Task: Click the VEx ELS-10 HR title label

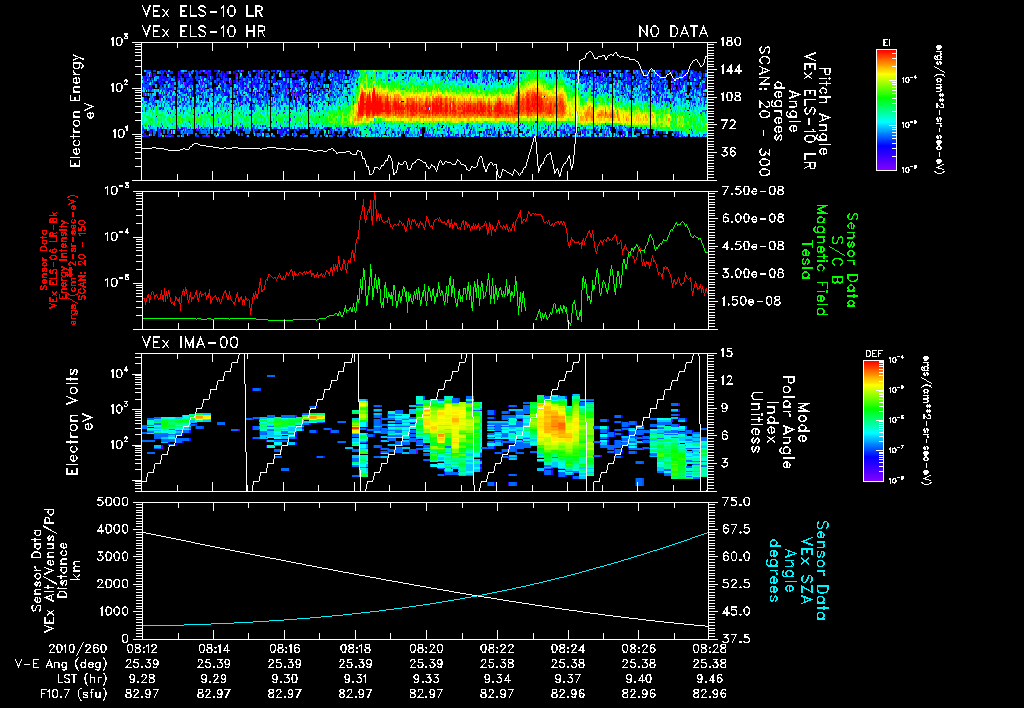Action: point(204,31)
